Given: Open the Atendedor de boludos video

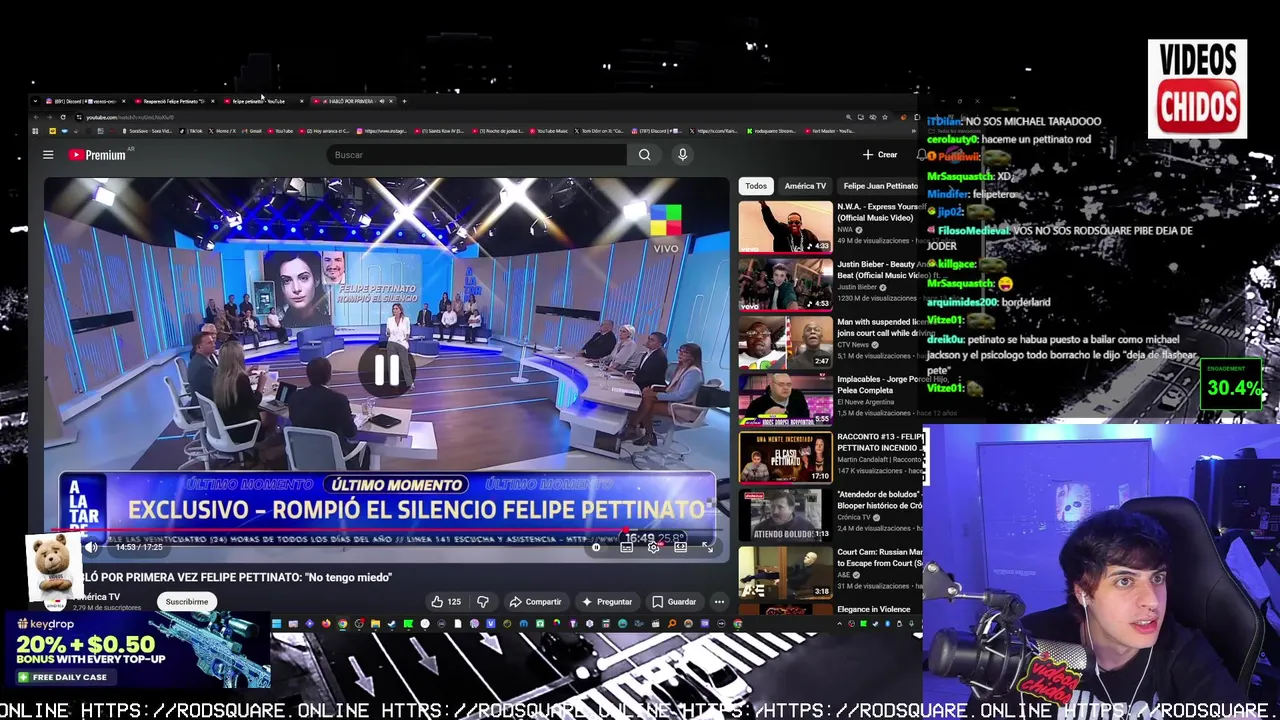Looking at the screenshot, I should (785, 514).
